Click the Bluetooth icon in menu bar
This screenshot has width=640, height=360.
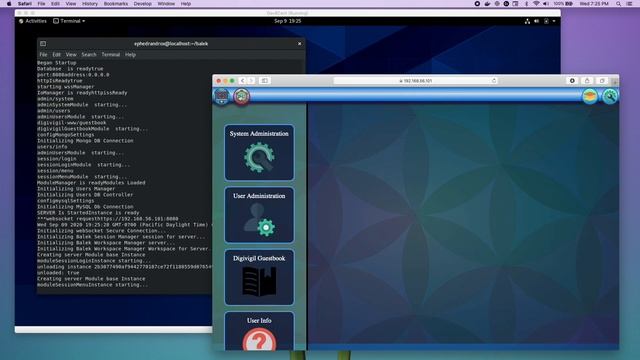click(x=526, y=4)
